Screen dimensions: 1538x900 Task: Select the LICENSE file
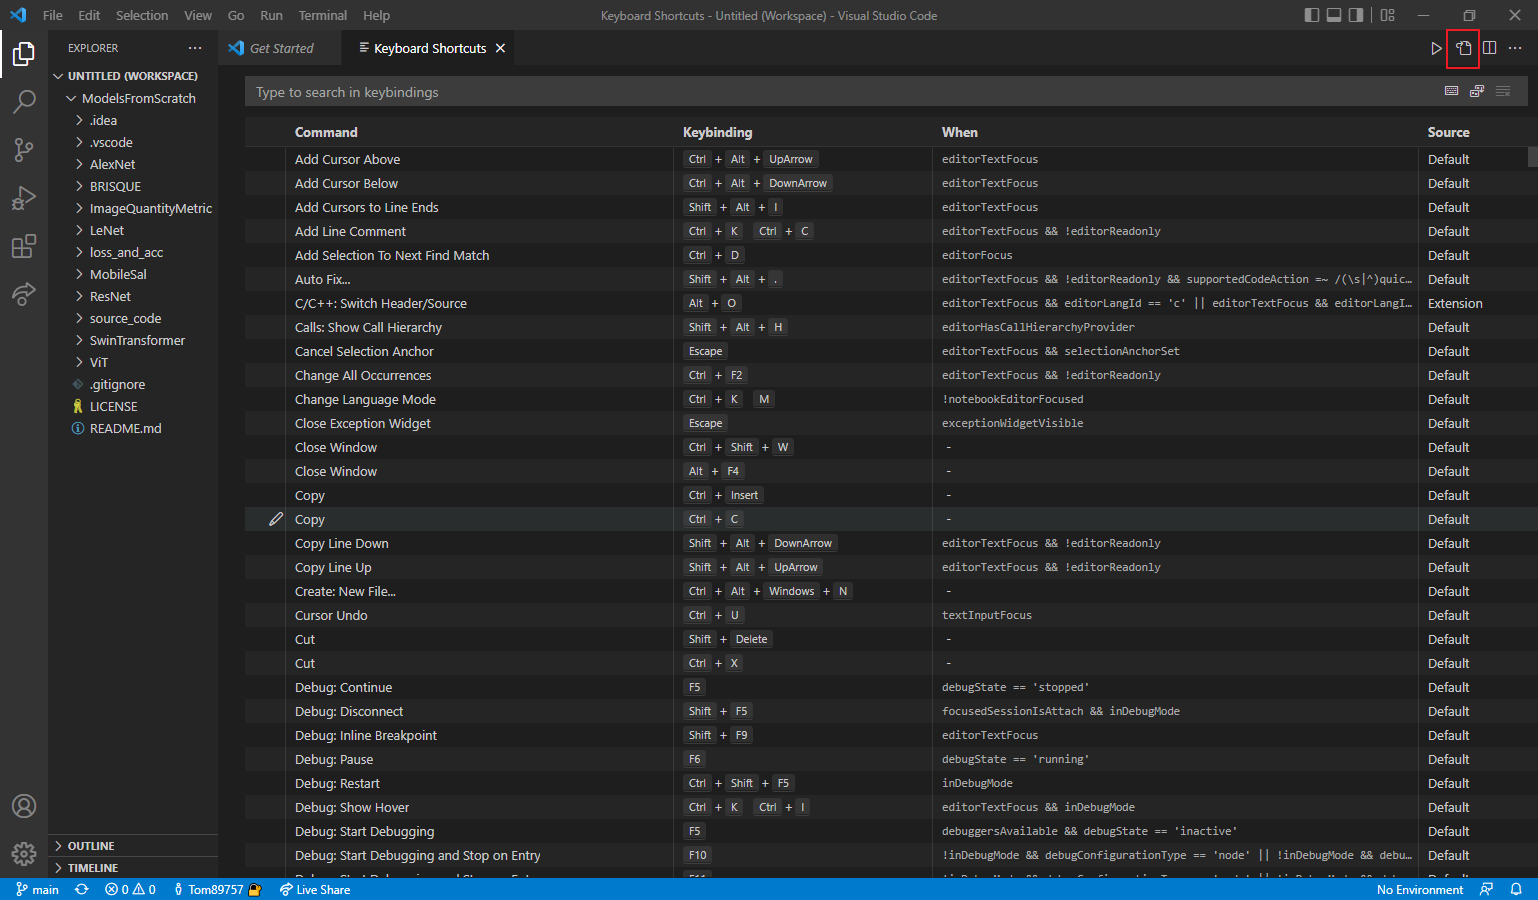pos(133,406)
